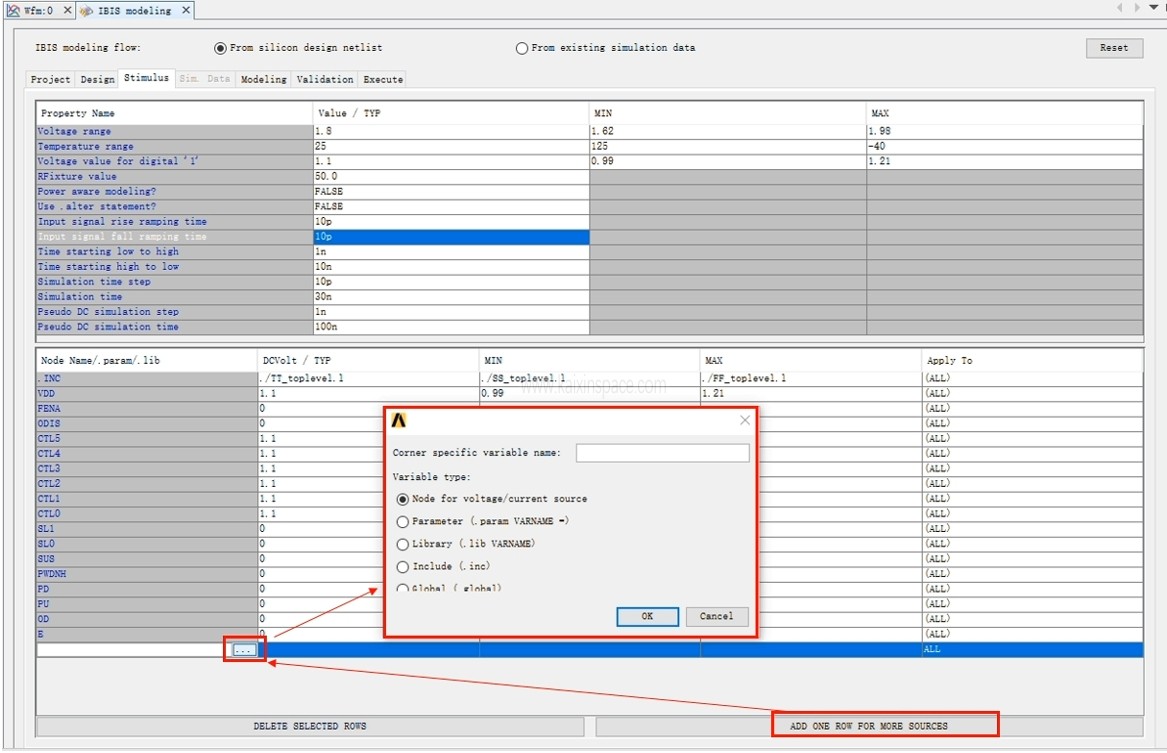Image resolution: width=1167 pixels, height=753 pixels.
Task: Close the IBIS modeling tab
Action: point(186,10)
